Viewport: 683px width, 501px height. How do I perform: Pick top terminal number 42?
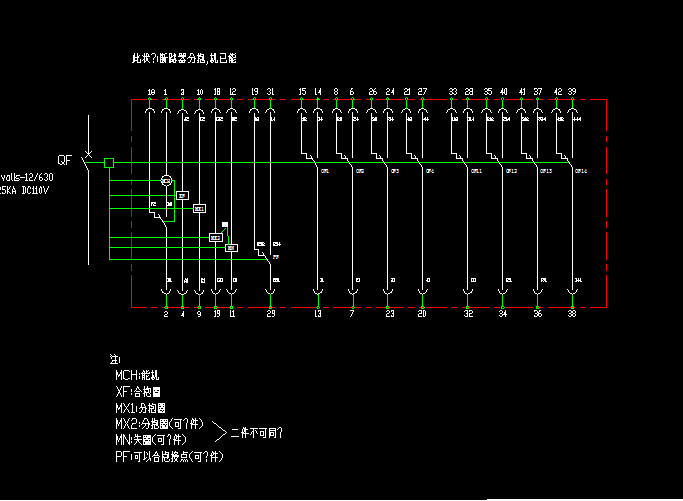coord(558,91)
